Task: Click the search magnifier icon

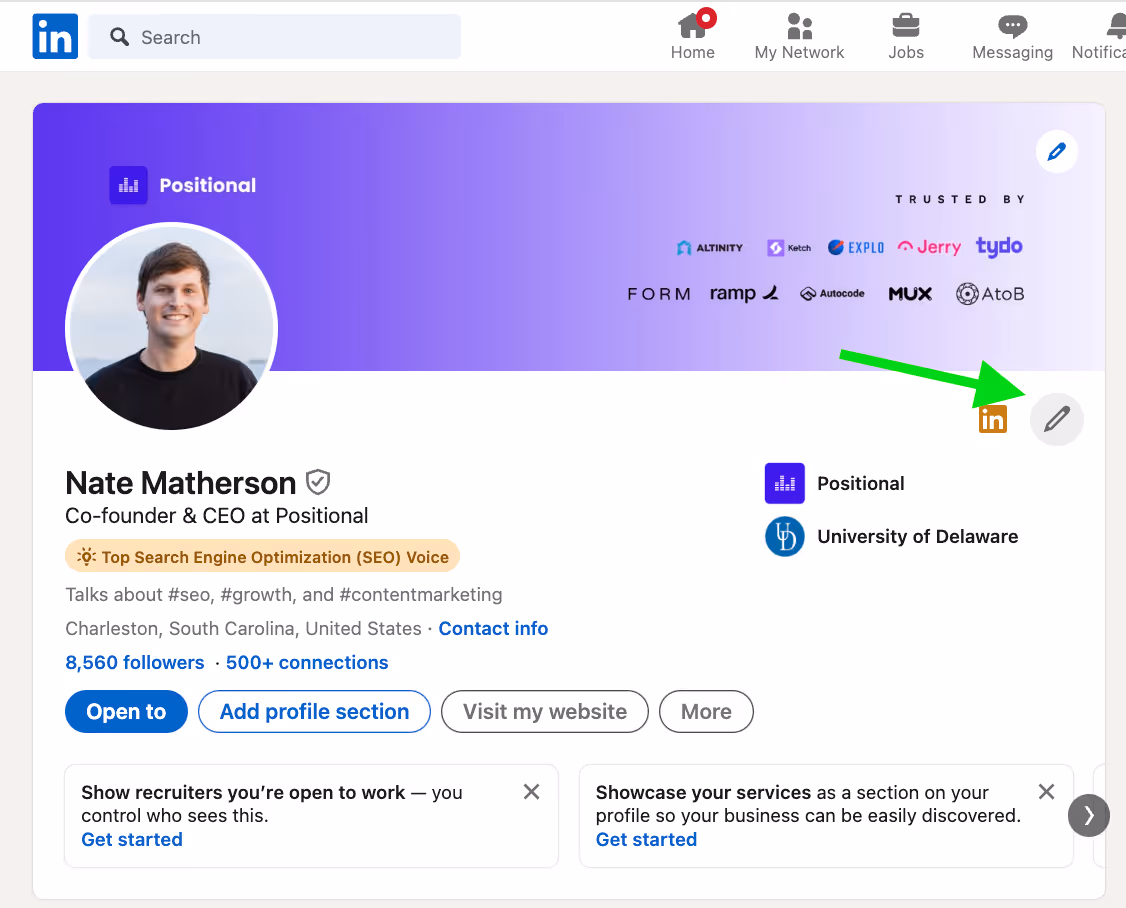Action: [119, 37]
